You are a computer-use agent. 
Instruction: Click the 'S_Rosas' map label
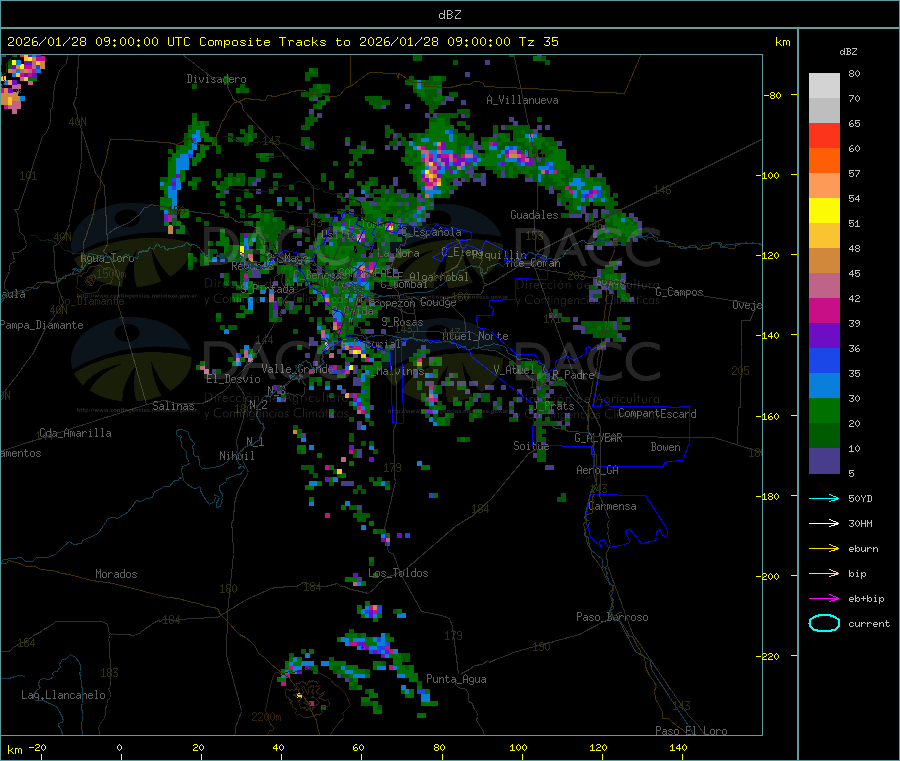click(x=402, y=322)
